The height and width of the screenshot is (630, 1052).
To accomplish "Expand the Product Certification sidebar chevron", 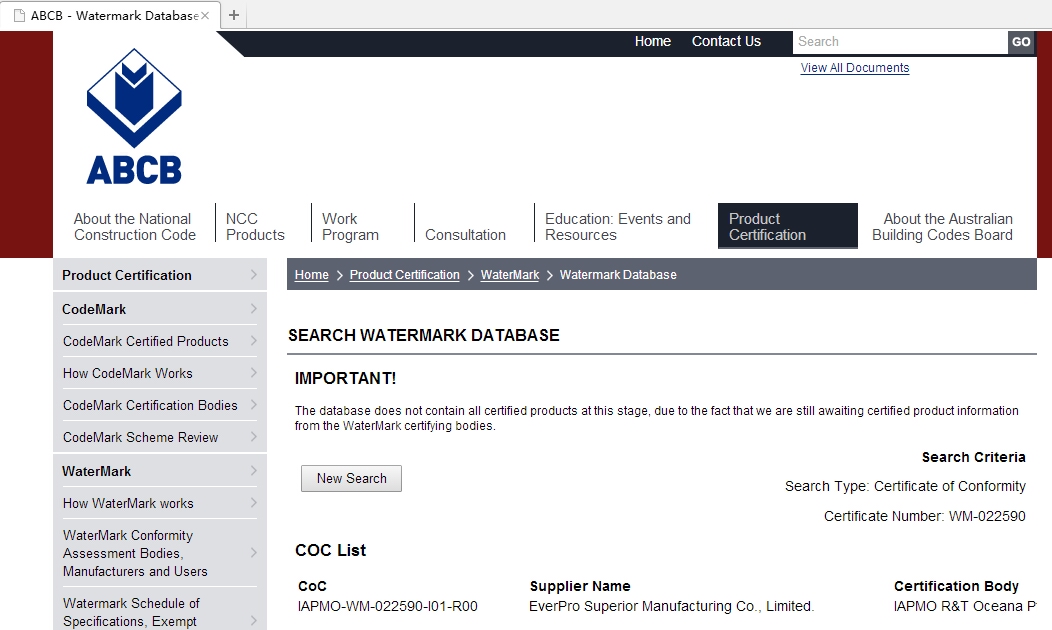I will tap(254, 275).
